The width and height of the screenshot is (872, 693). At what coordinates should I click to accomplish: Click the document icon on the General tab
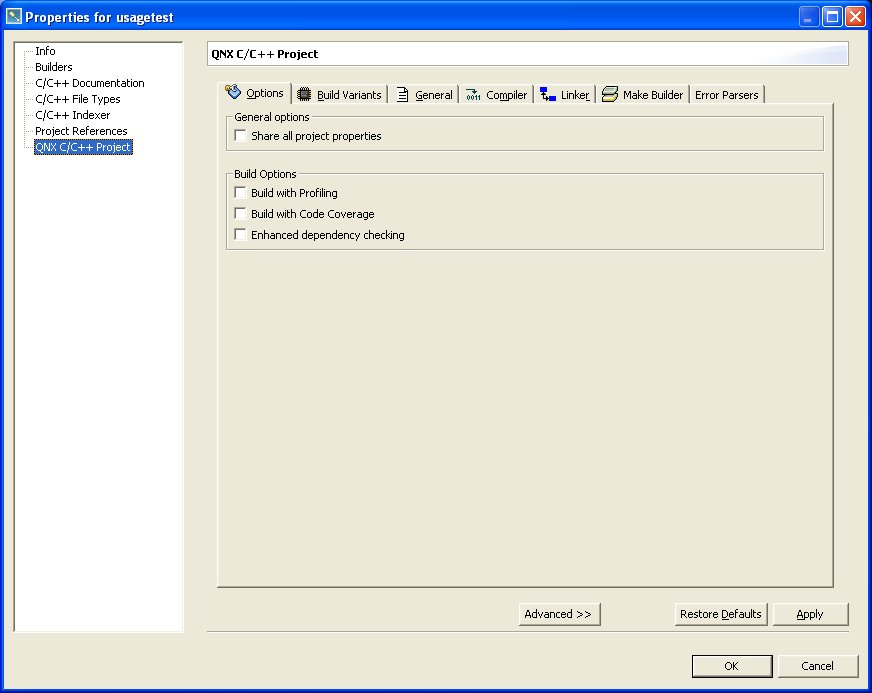[x=401, y=93]
